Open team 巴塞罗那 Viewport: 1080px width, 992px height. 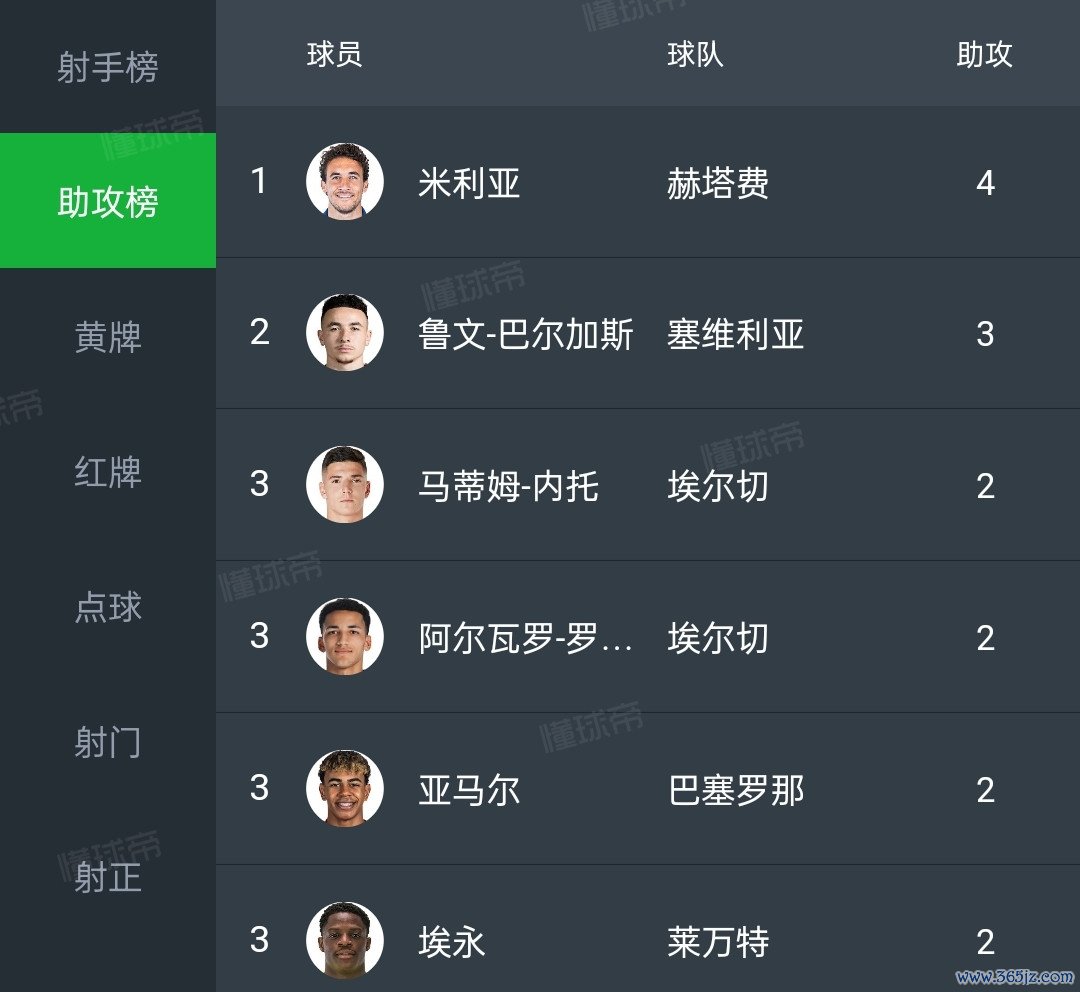point(735,790)
